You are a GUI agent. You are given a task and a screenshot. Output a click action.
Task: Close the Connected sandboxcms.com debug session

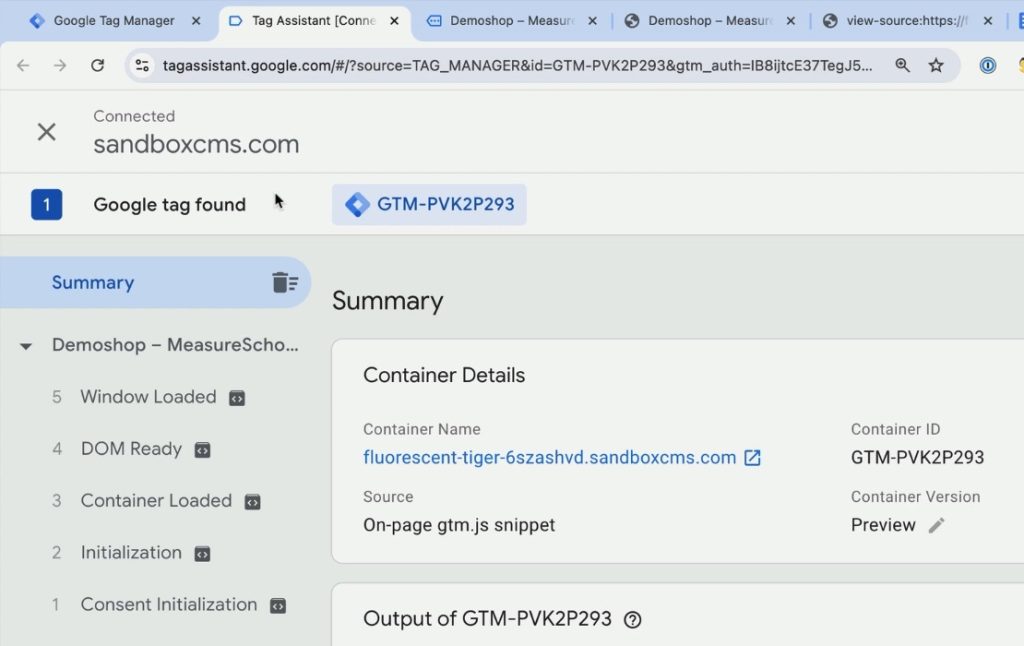click(46, 132)
